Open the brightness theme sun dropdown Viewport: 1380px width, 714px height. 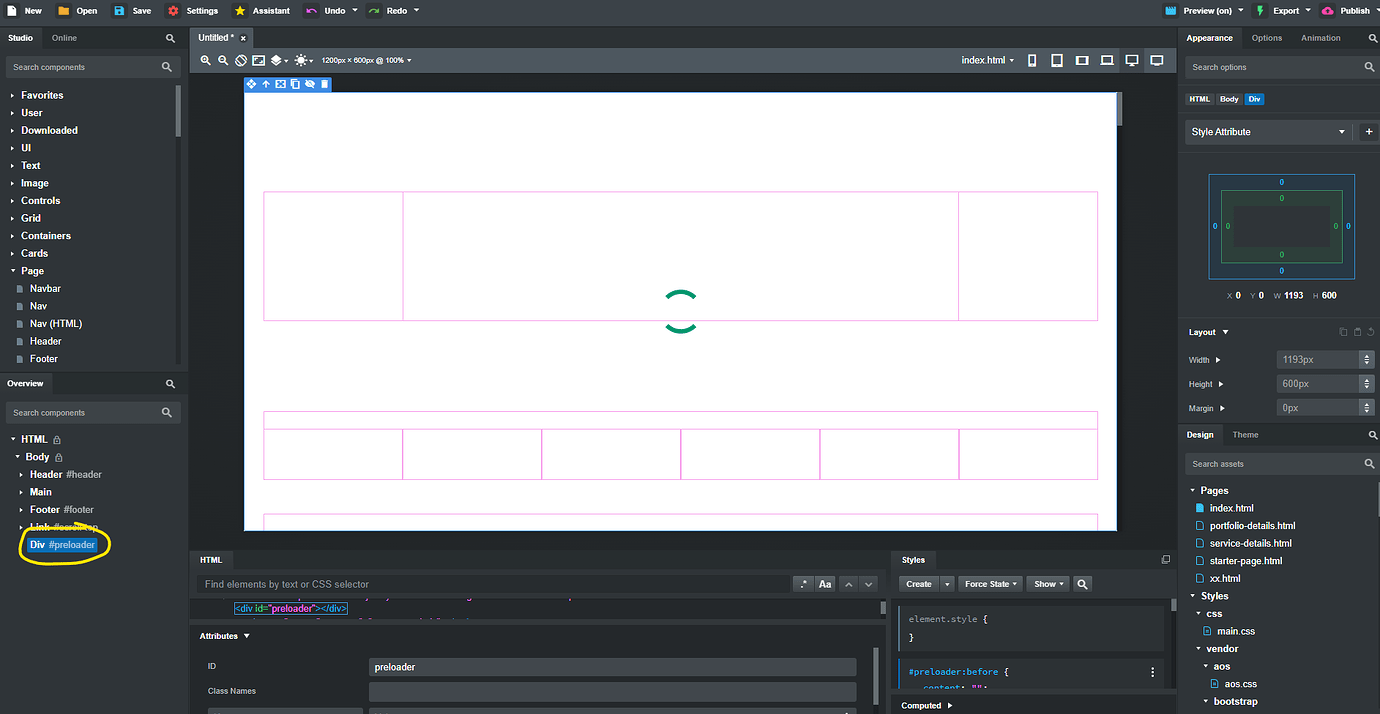[303, 60]
